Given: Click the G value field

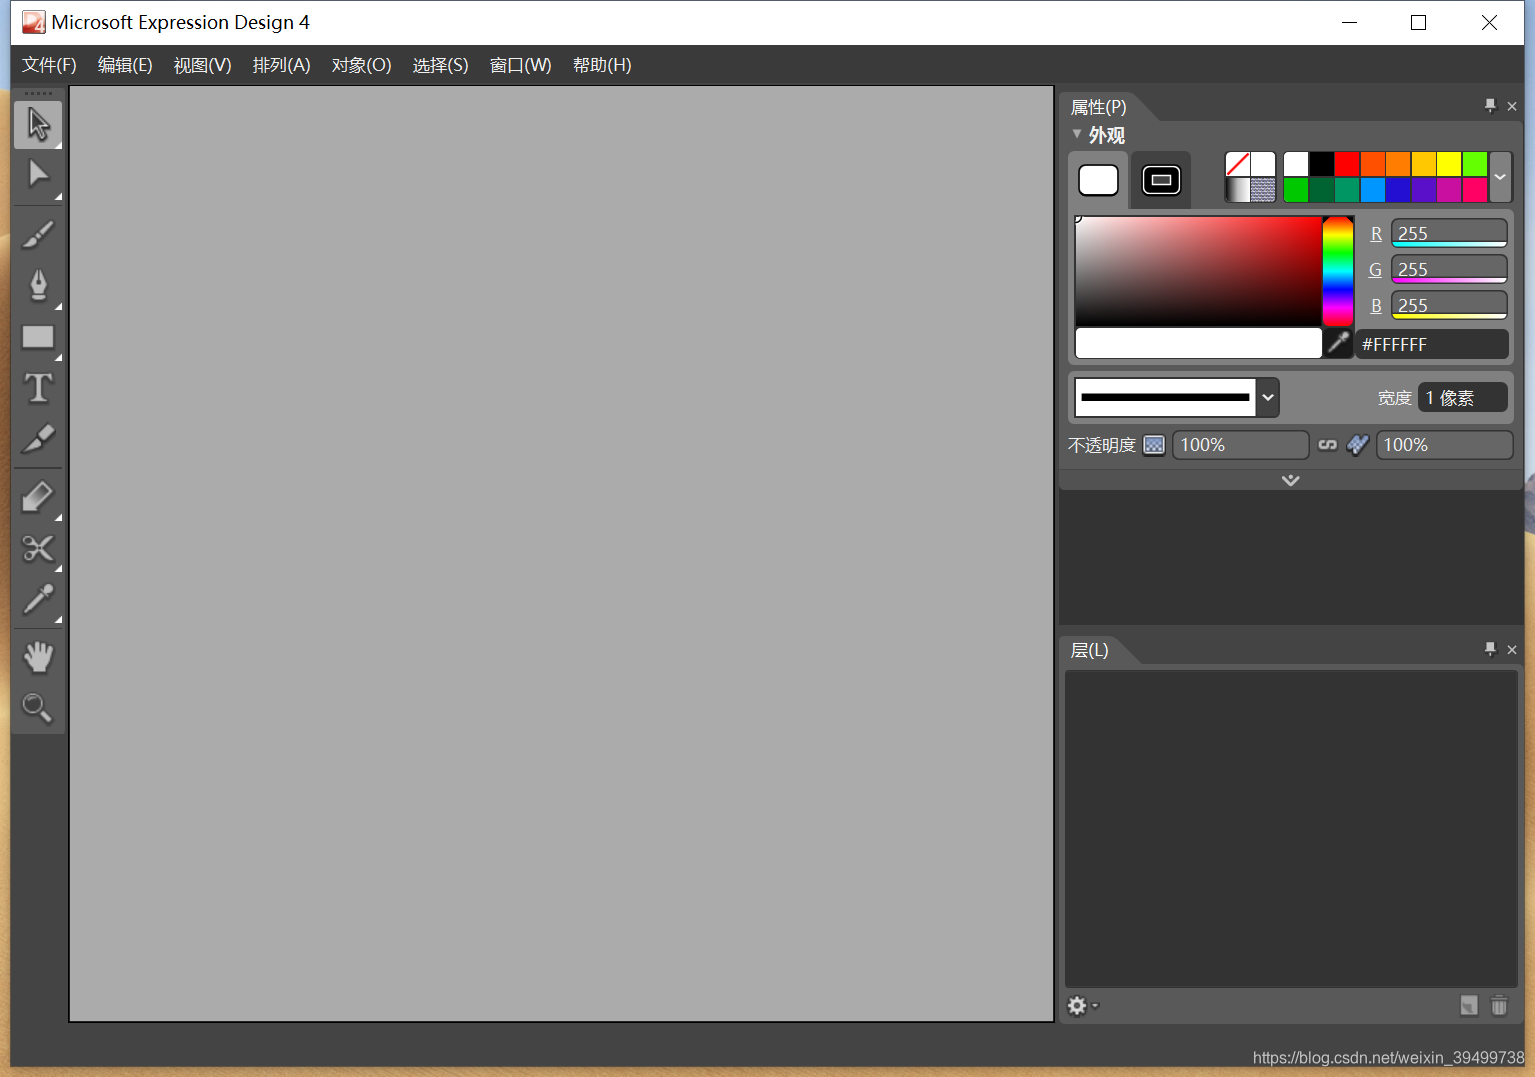Looking at the screenshot, I should point(1449,269).
